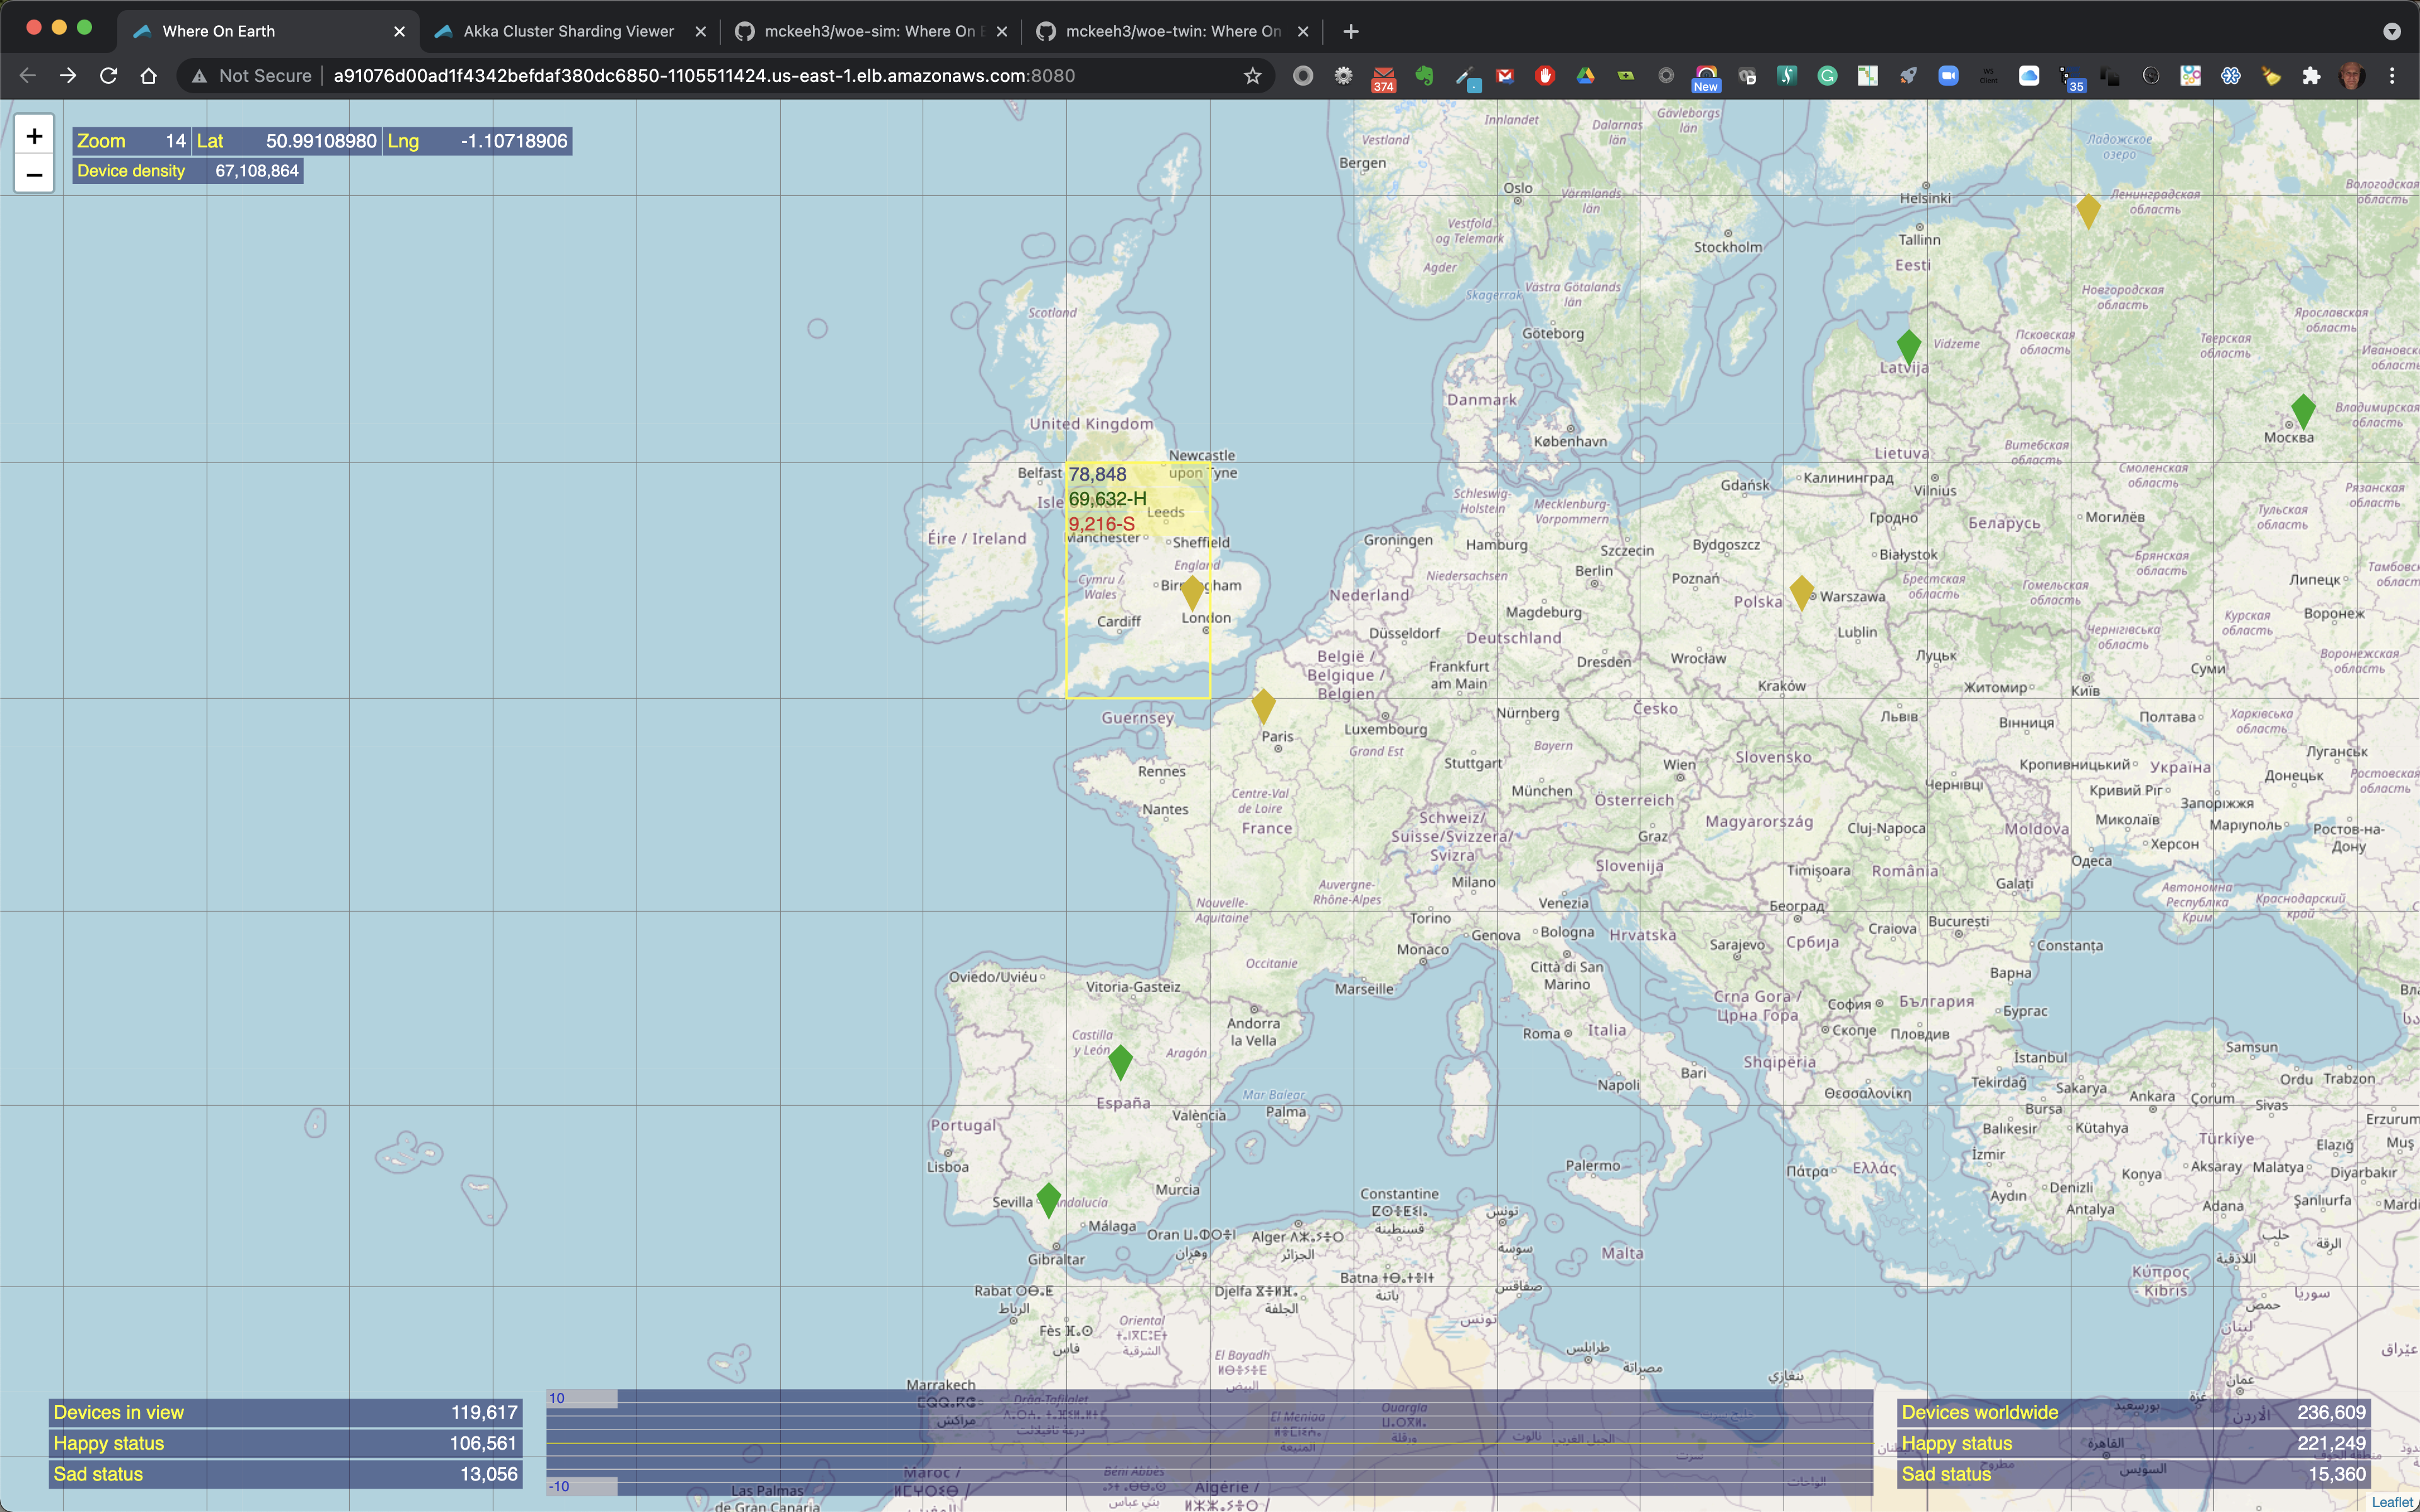Switch to Akka Cluster Sharding Viewer tab
Image resolution: width=2420 pixels, height=1512 pixels.
pyautogui.click(x=568, y=31)
